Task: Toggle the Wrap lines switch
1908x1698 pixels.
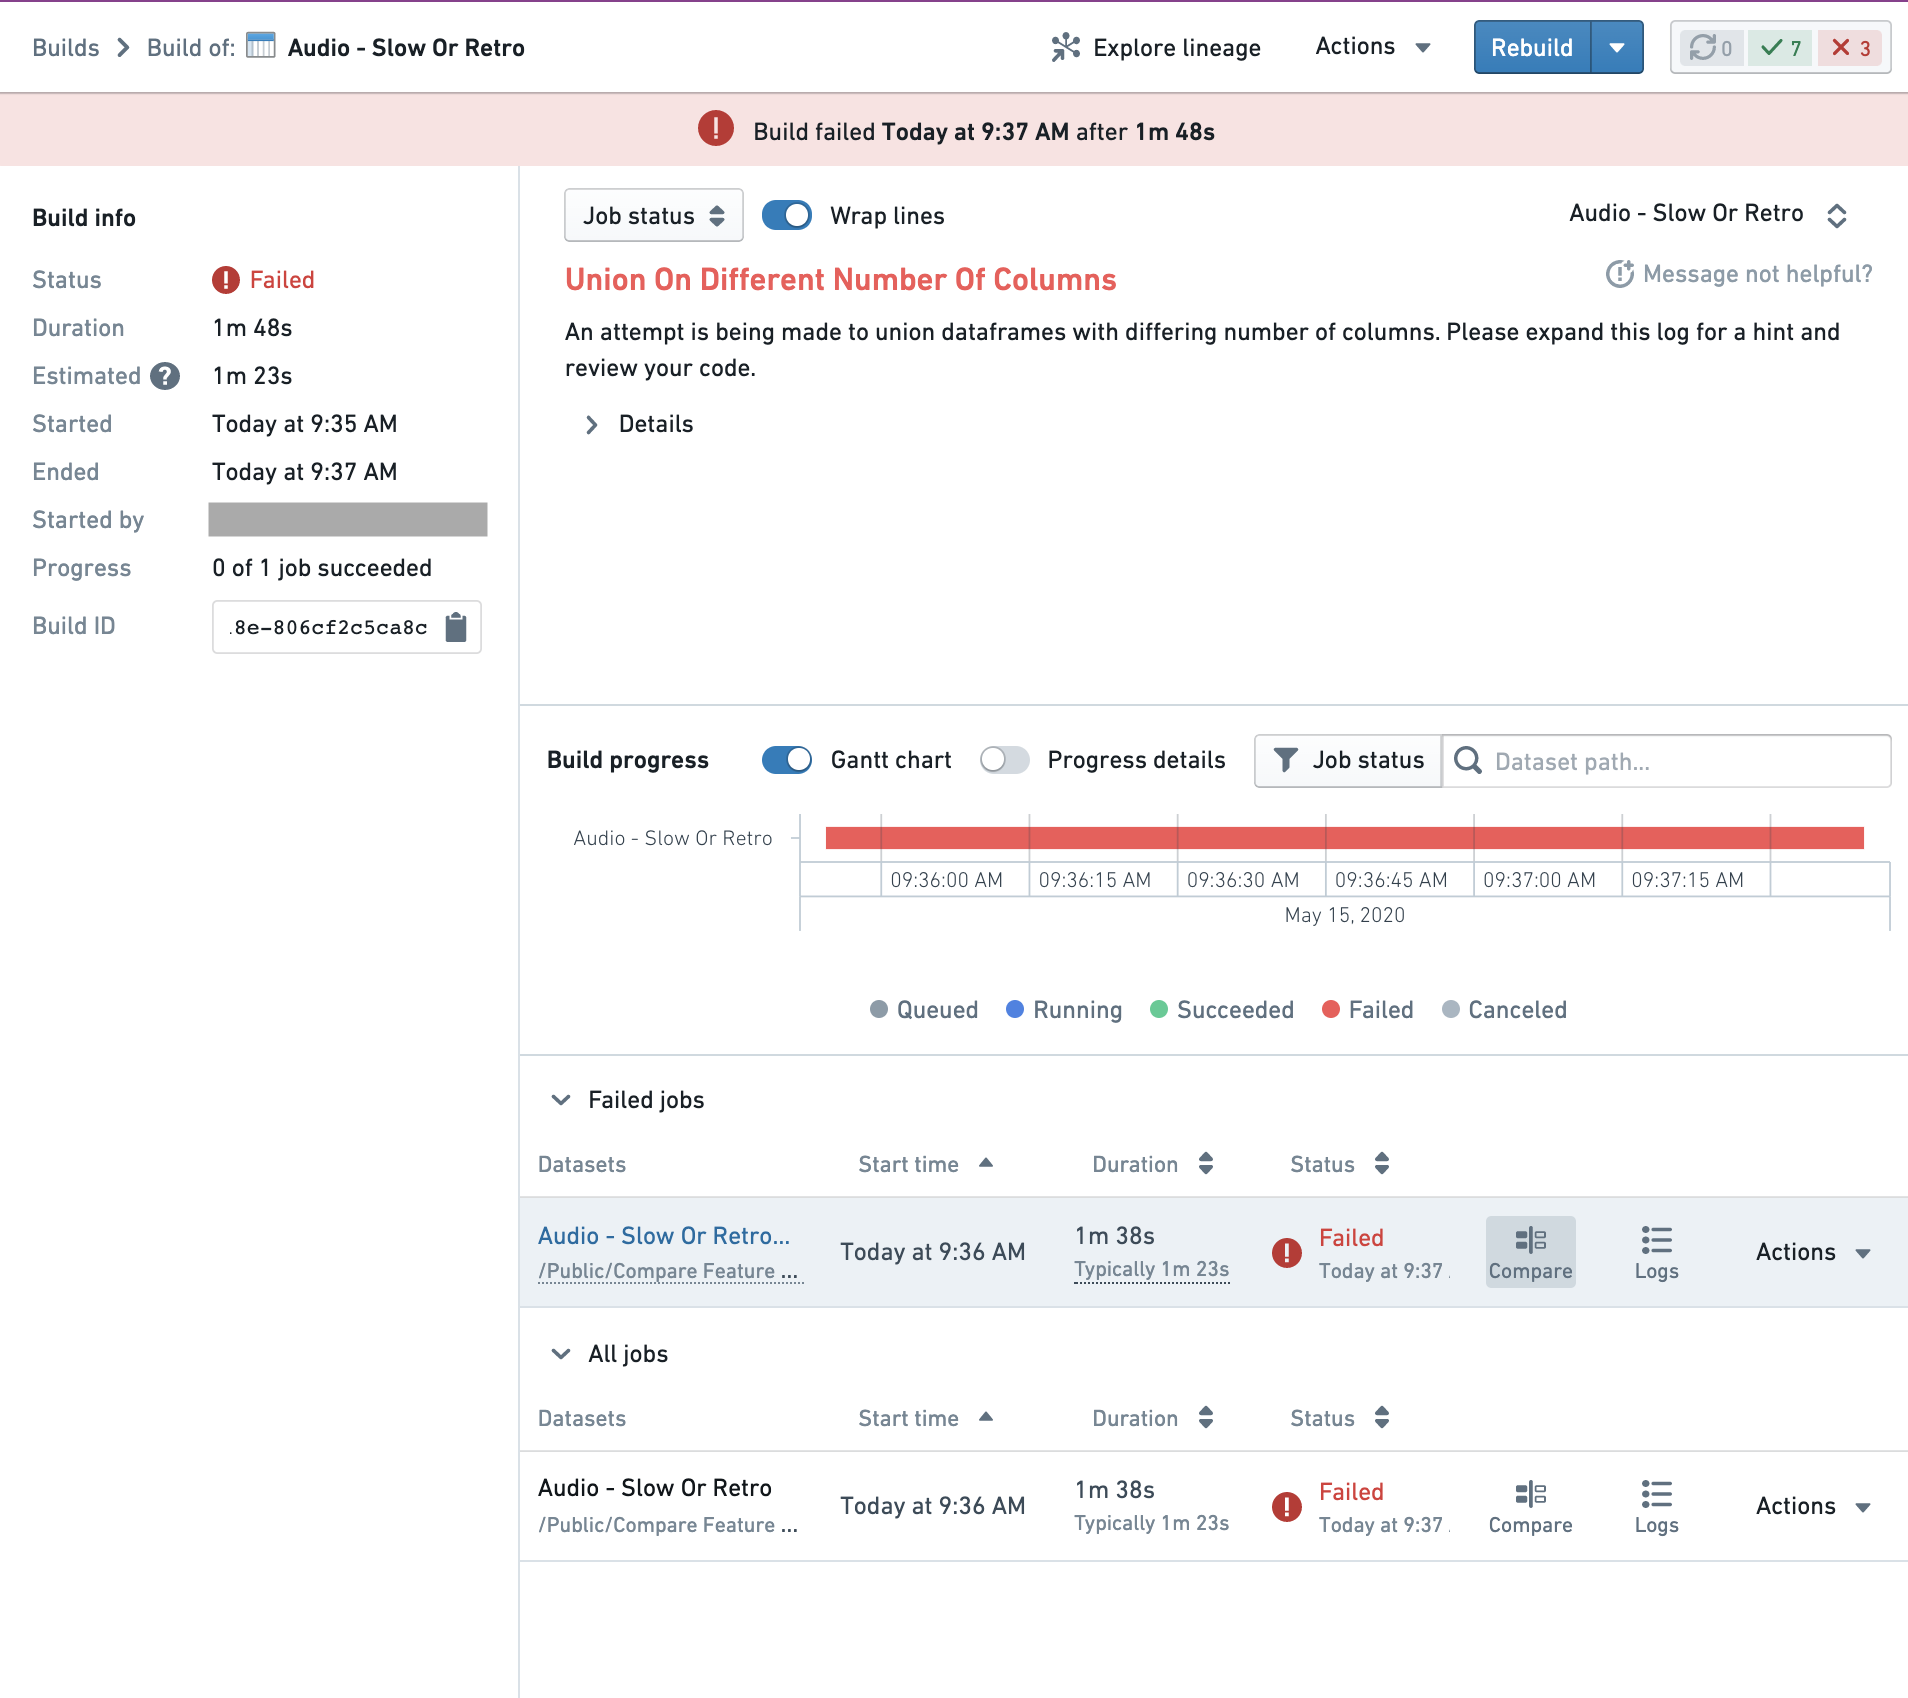Action: (787, 216)
